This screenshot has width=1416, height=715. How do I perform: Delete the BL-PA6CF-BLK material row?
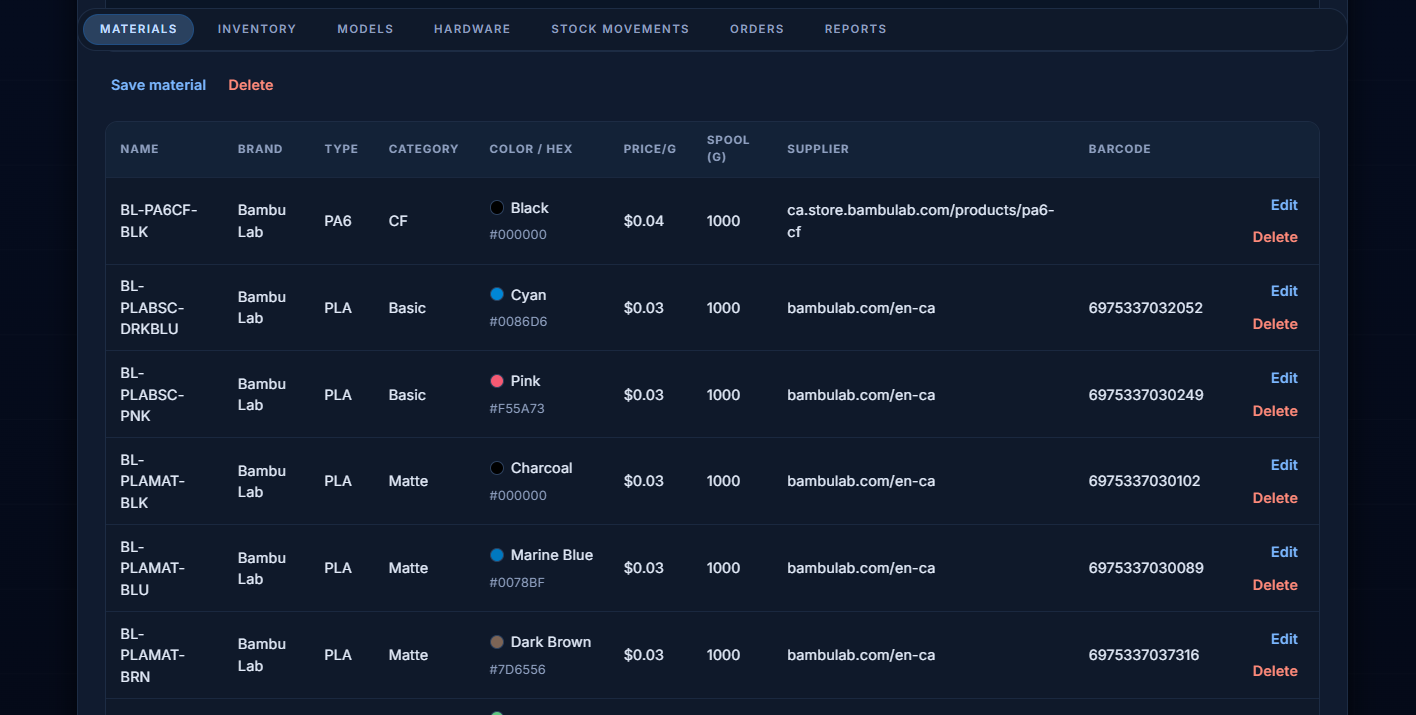(1275, 237)
